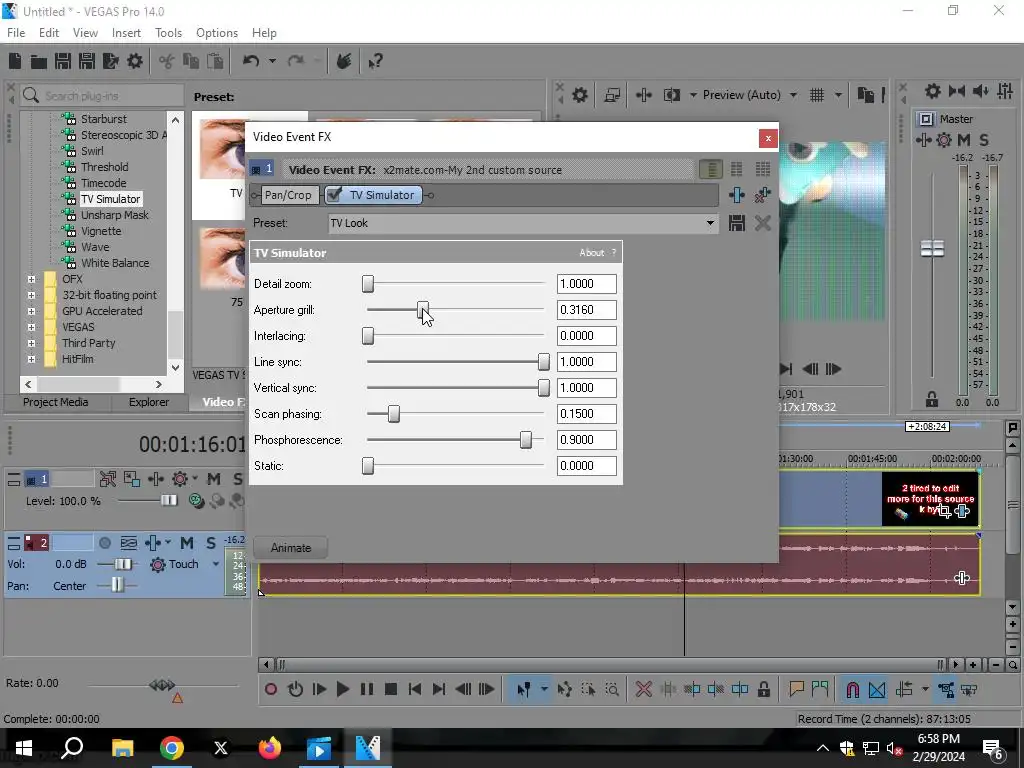Expand the 32-bit floating point folder
The width and height of the screenshot is (1024, 768).
click(31, 295)
